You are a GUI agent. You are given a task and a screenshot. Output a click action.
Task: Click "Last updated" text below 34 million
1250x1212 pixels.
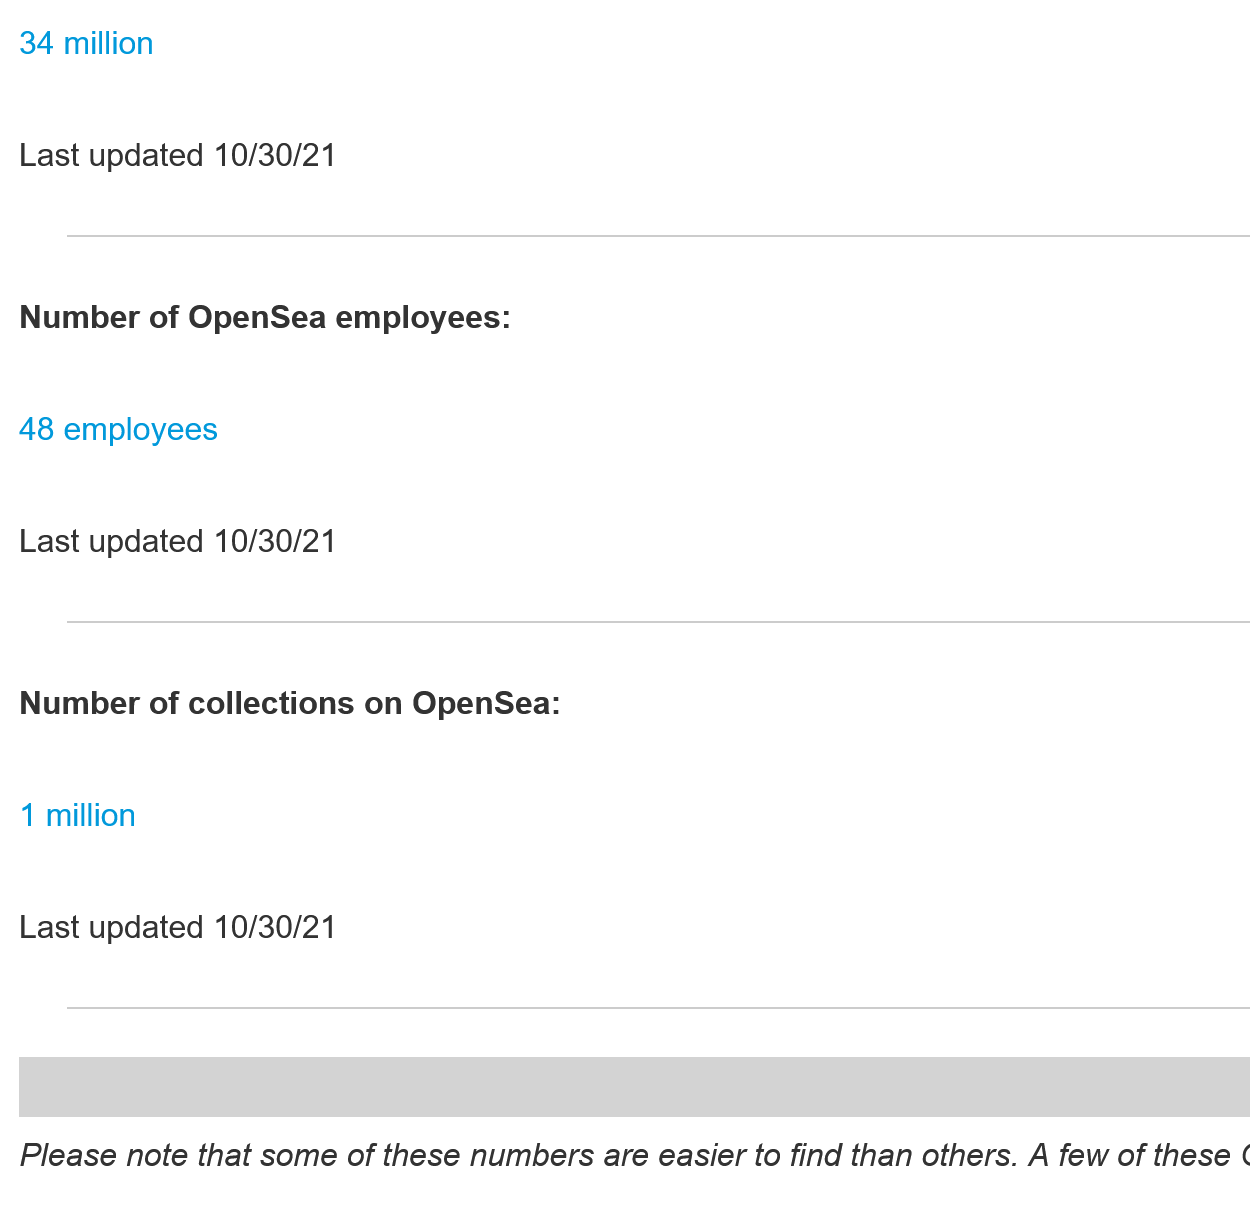111,155
